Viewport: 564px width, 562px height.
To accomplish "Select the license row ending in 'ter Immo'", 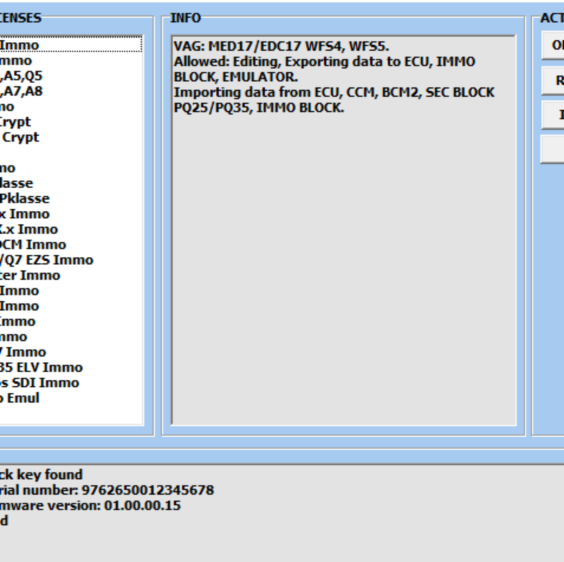I will pos(71,276).
